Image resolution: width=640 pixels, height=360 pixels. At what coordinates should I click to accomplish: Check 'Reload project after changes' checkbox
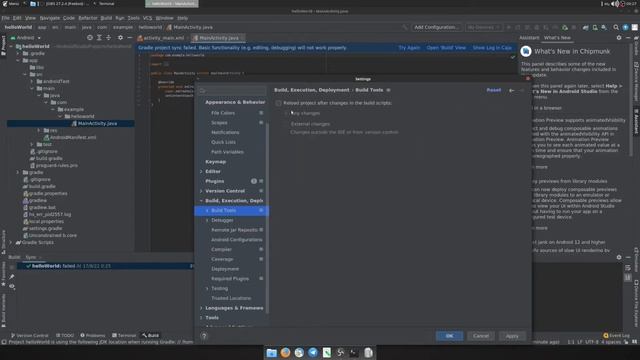(x=278, y=103)
